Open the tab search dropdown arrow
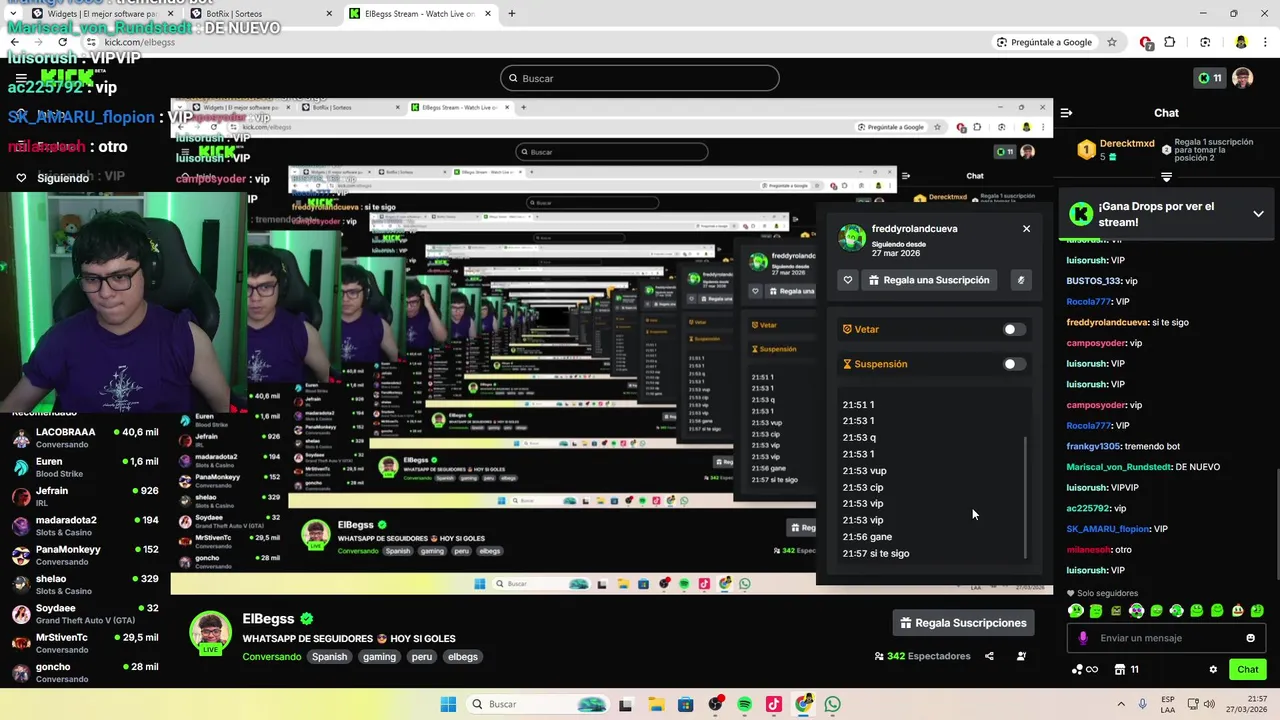 11,14
